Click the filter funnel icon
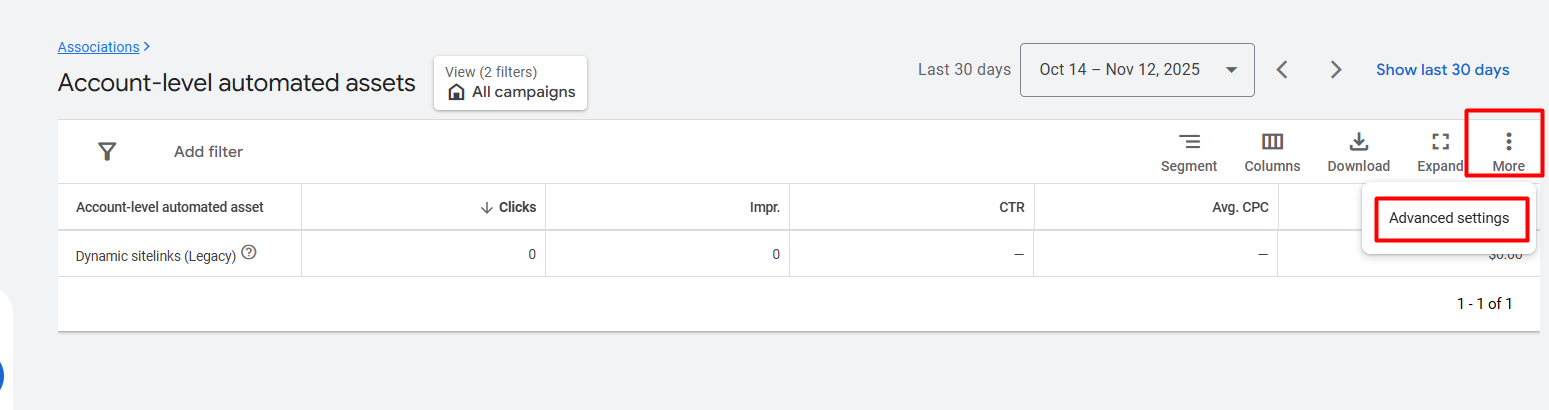 coord(107,152)
